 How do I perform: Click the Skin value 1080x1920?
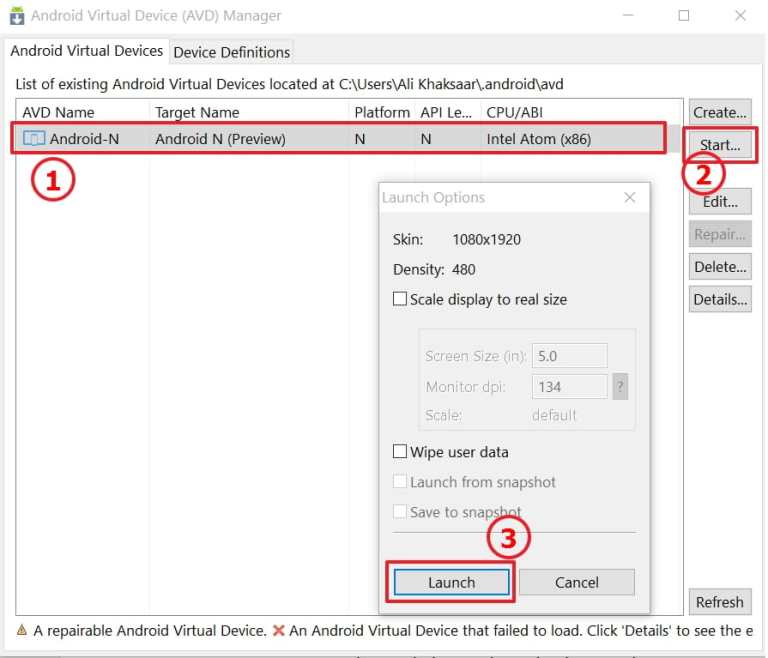486,240
